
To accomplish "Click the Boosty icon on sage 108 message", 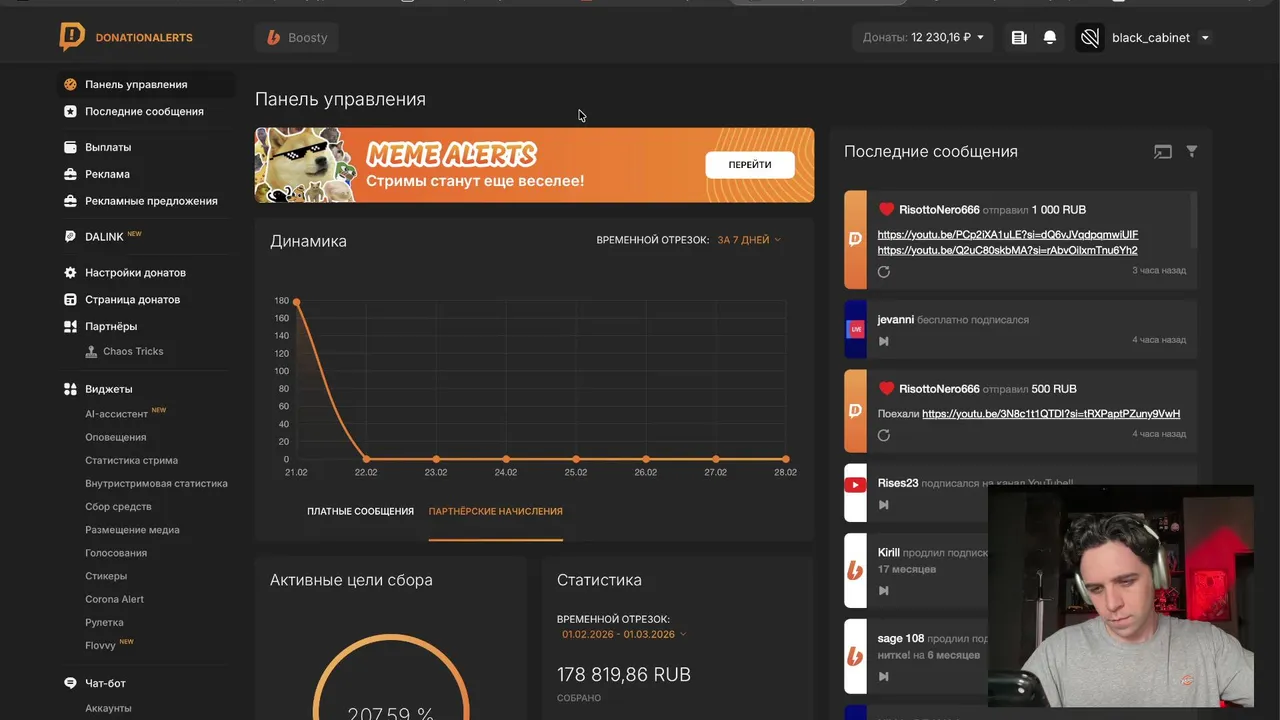I will tap(855, 656).
